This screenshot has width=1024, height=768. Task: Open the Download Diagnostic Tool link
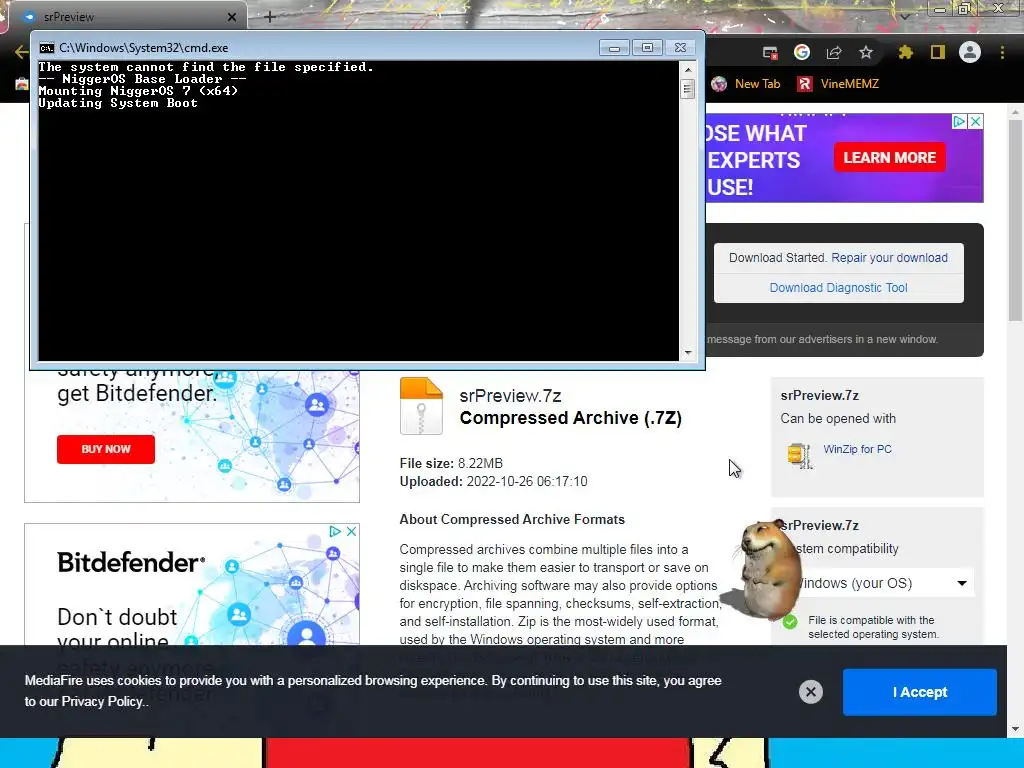[839, 287]
